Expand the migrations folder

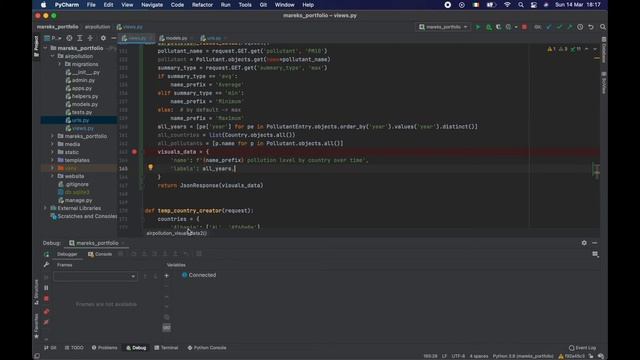click(60, 64)
